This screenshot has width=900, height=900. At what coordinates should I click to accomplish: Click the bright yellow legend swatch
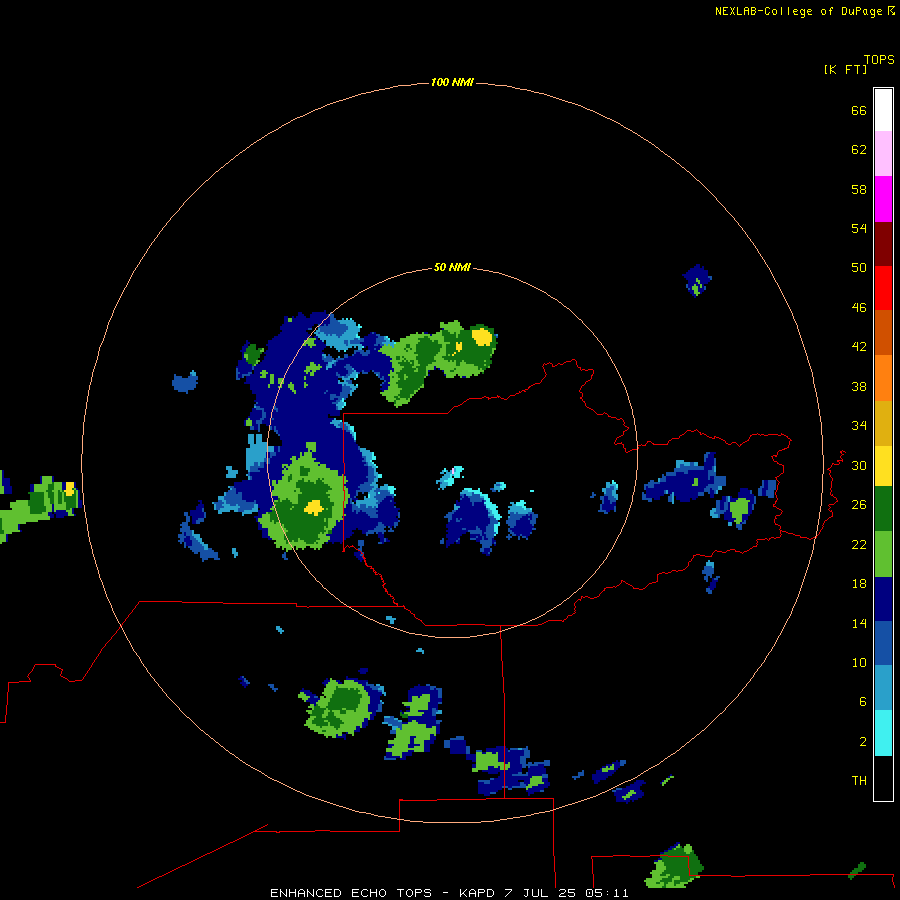pyautogui.click(x=883, y=465)
